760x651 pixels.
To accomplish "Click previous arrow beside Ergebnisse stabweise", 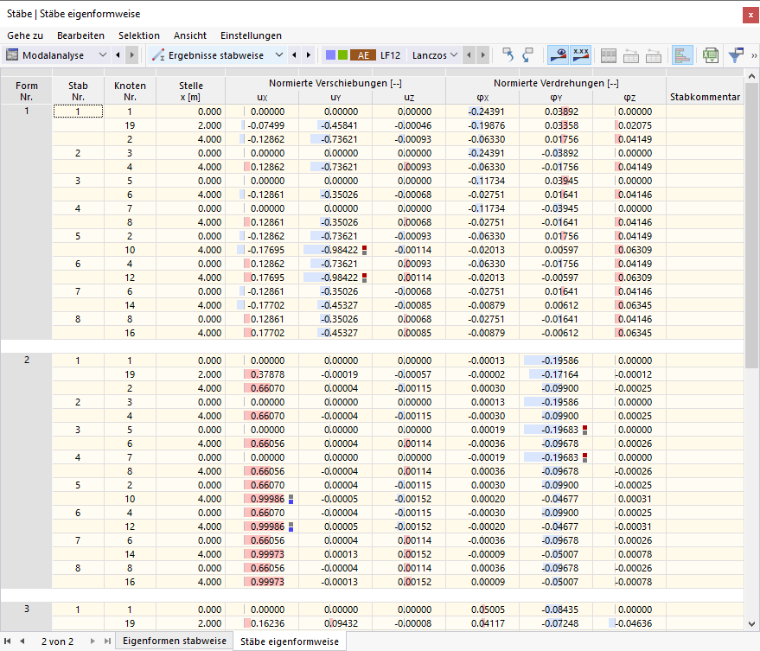I will click(x=294, y=55).
